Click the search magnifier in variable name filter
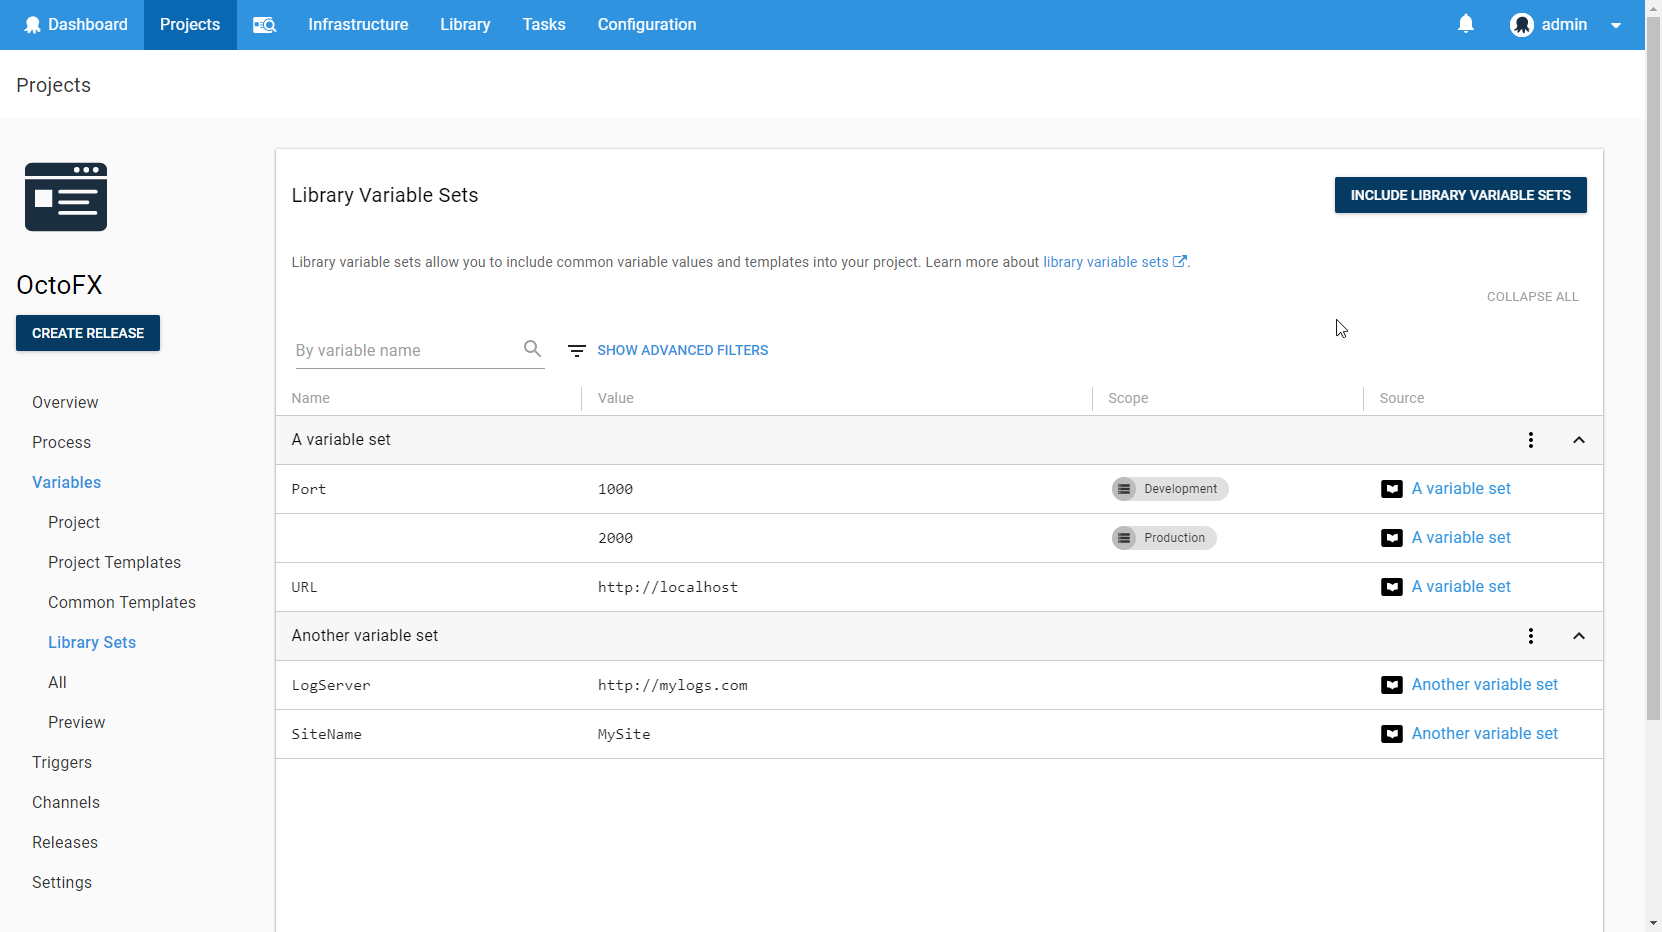This screenshot has width=1662, height=932. 532,349
